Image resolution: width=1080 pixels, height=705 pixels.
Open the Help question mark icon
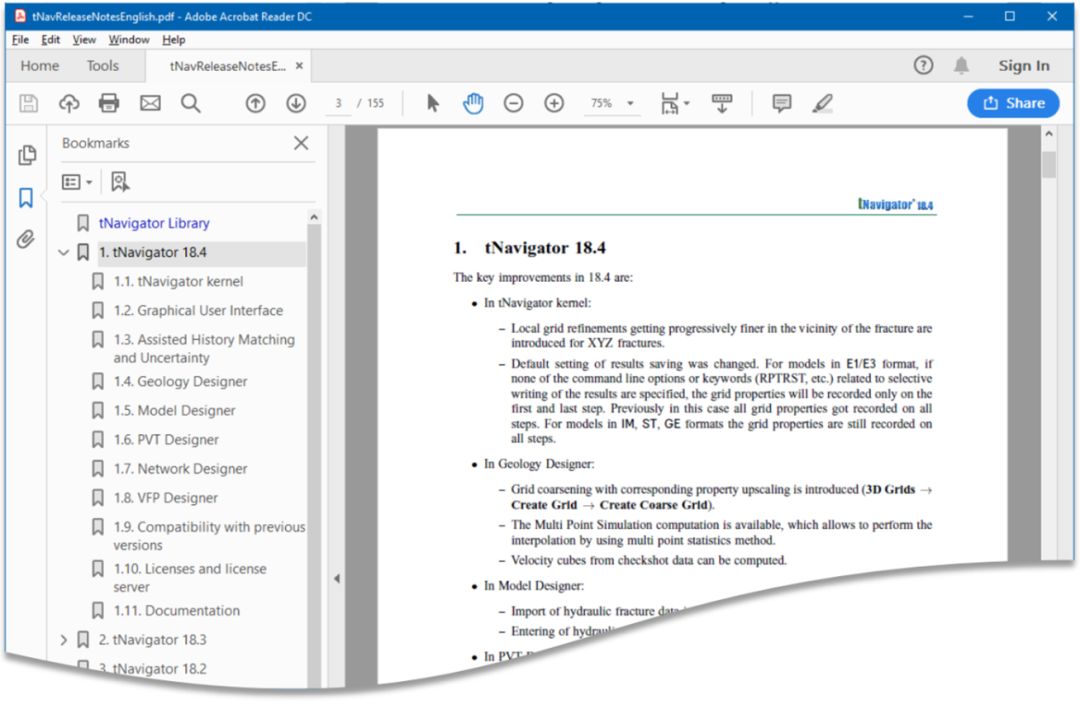pyautogui.click(x=924, y=65)
